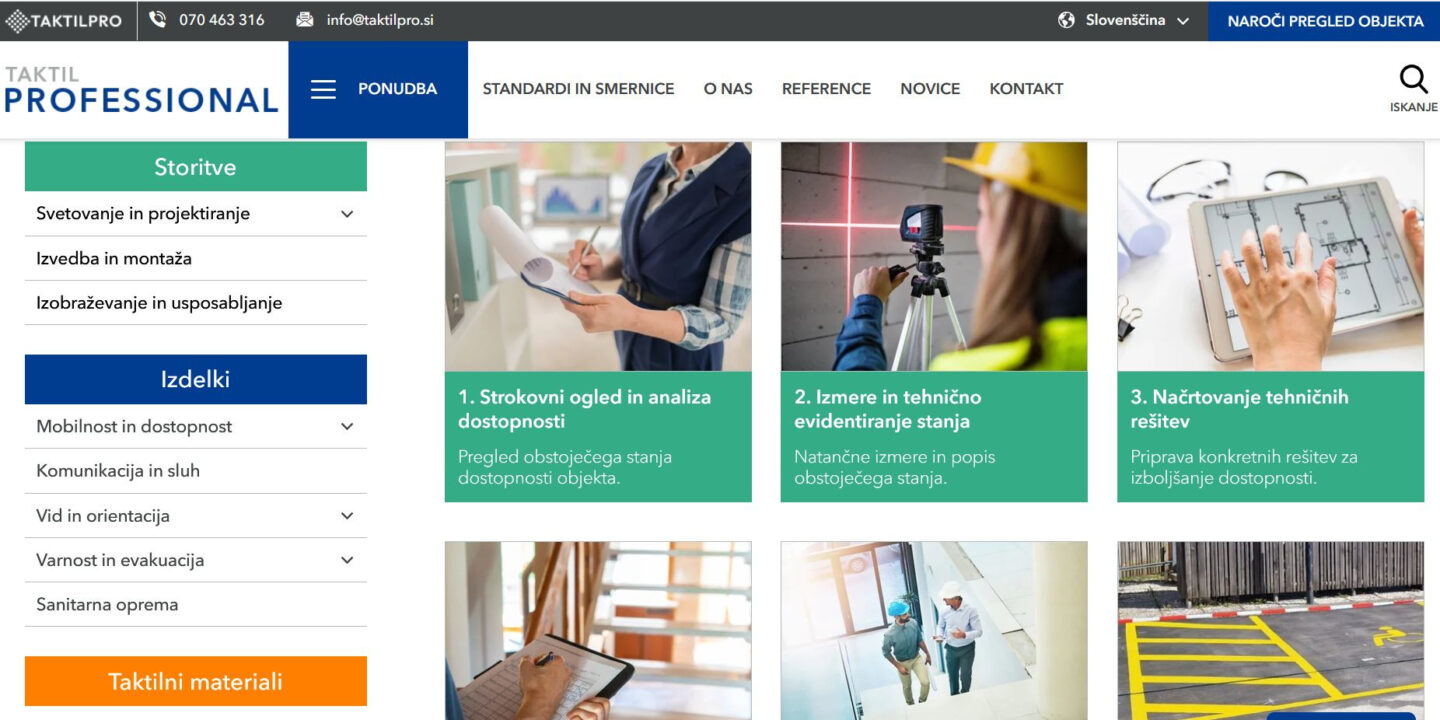Open Standardi in smernice menu item
Image resolution: width=1440 pixels, height=720 pixels.
click(x=578, y=89)
